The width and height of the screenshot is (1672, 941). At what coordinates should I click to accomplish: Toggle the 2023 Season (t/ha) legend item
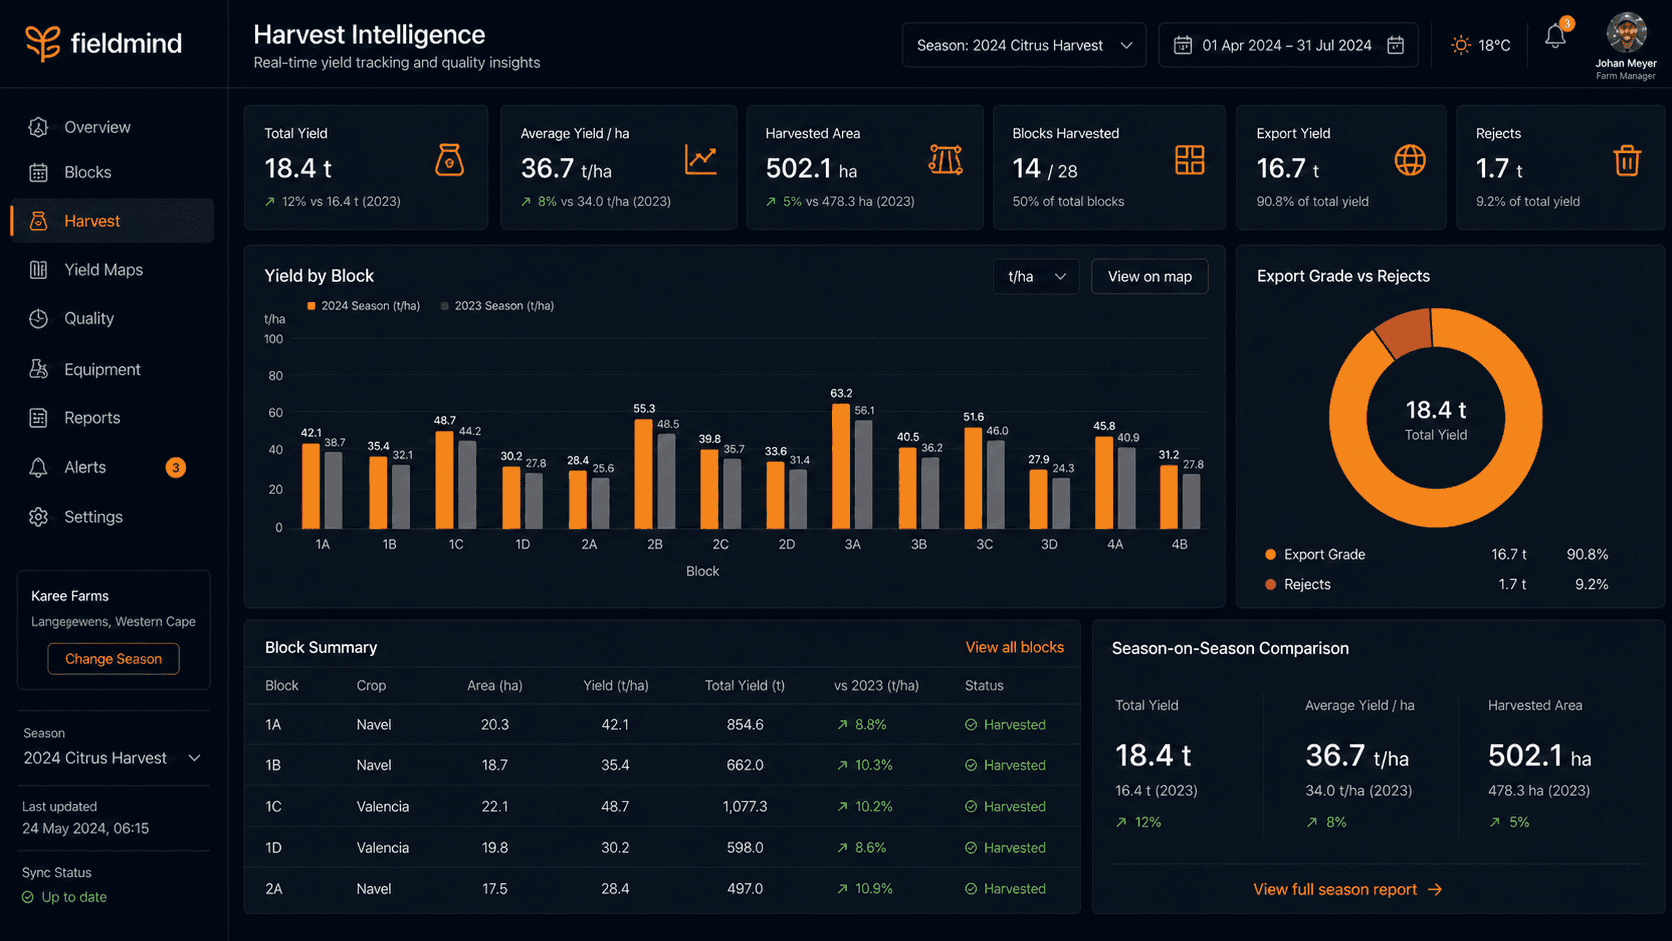497,306
